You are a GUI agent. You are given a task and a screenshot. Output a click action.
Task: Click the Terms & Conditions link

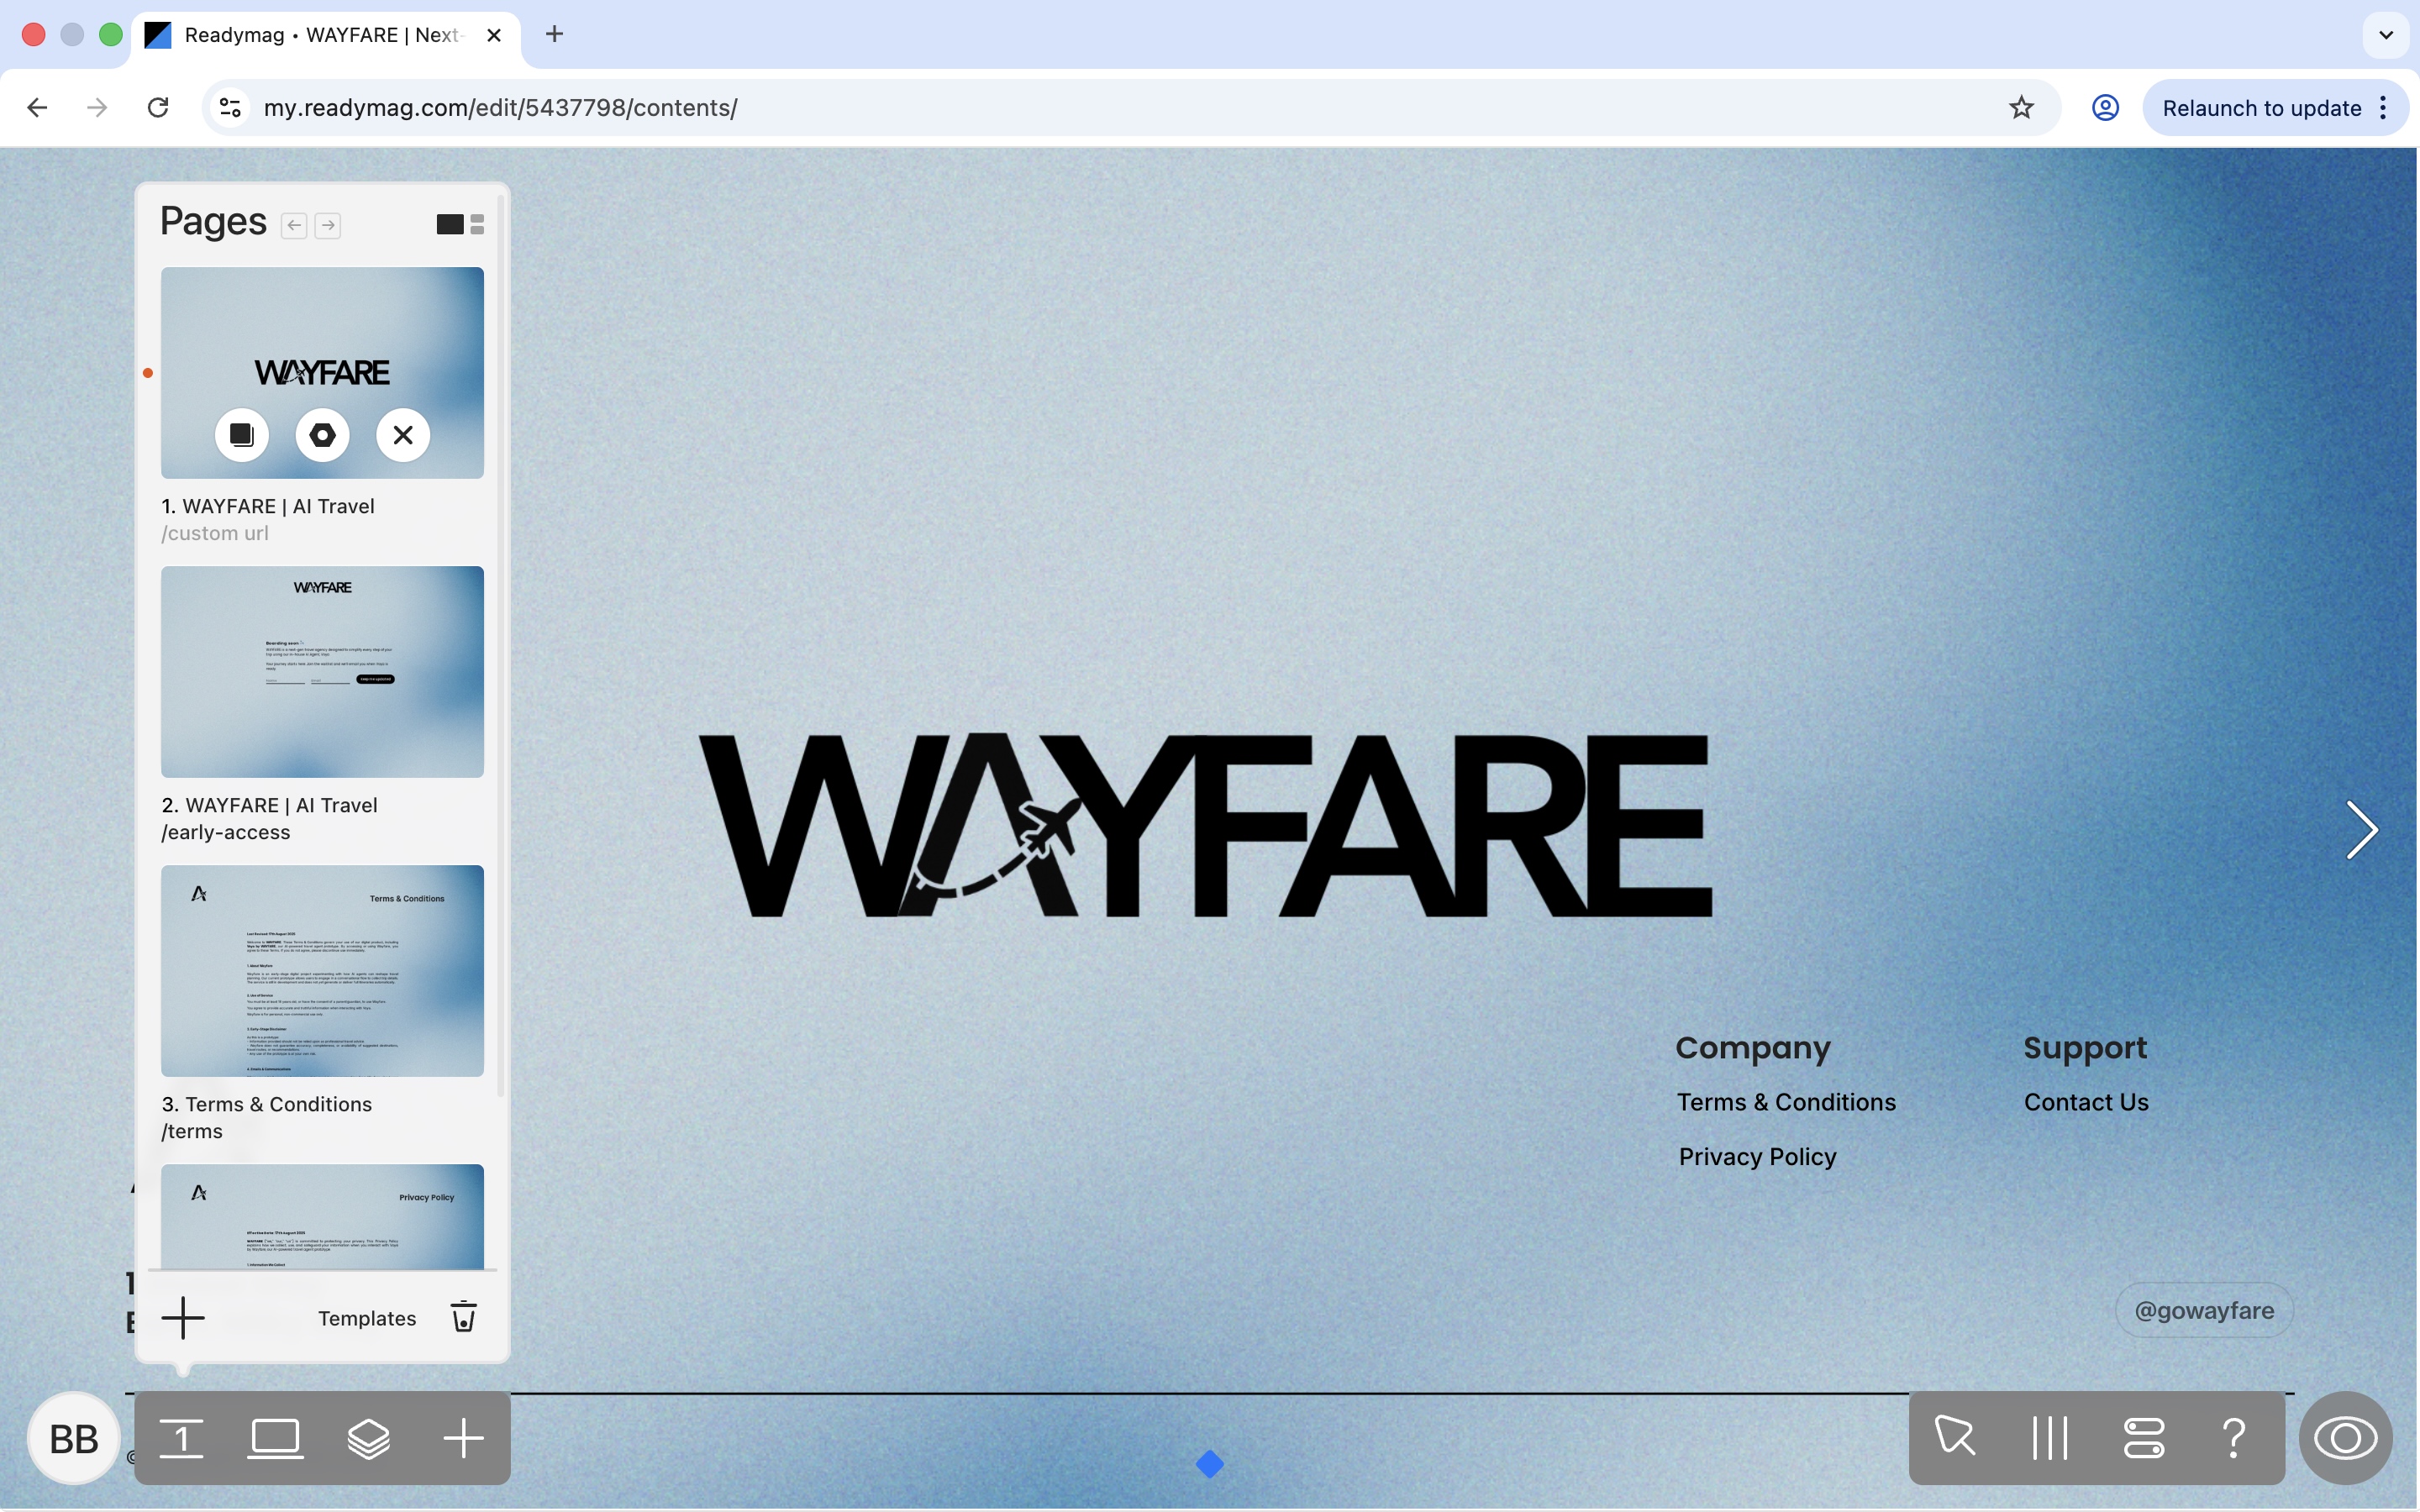[1786, 1102]
